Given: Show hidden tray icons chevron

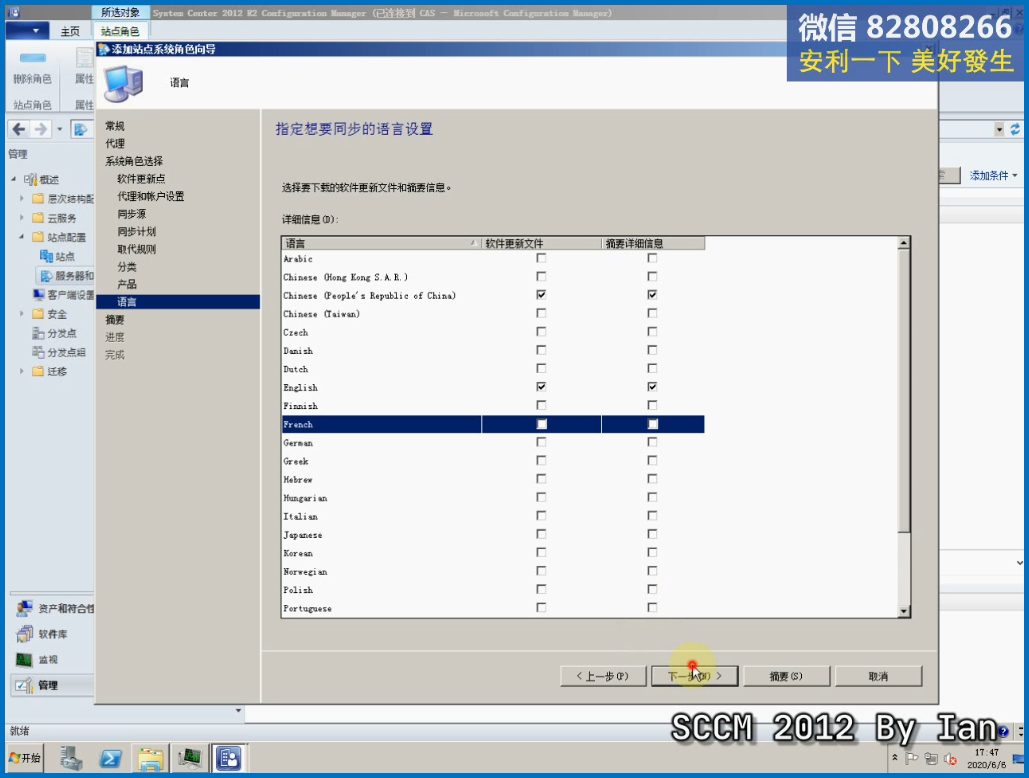Looking at the screenshot, I should (894, 758).
